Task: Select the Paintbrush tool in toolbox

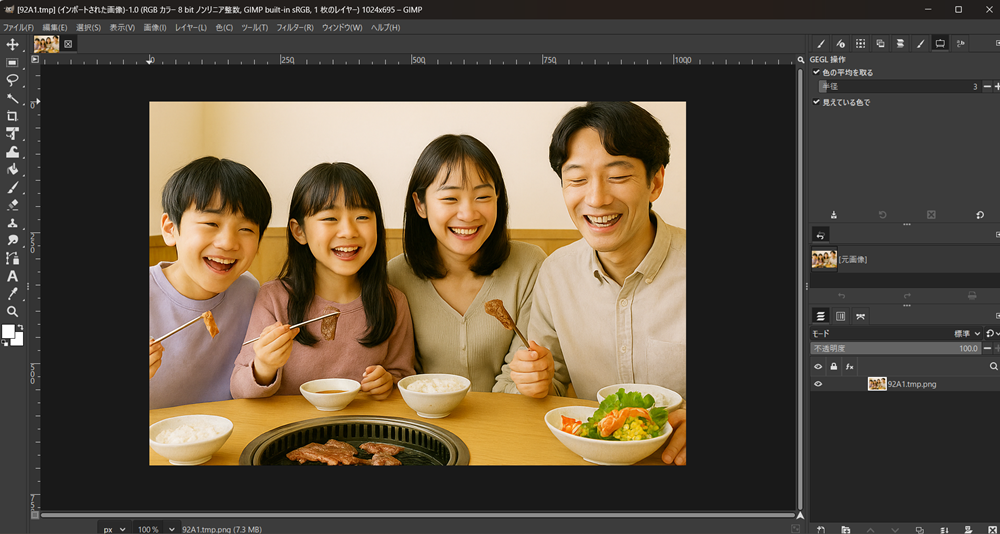Action: (x=12, y=188)
